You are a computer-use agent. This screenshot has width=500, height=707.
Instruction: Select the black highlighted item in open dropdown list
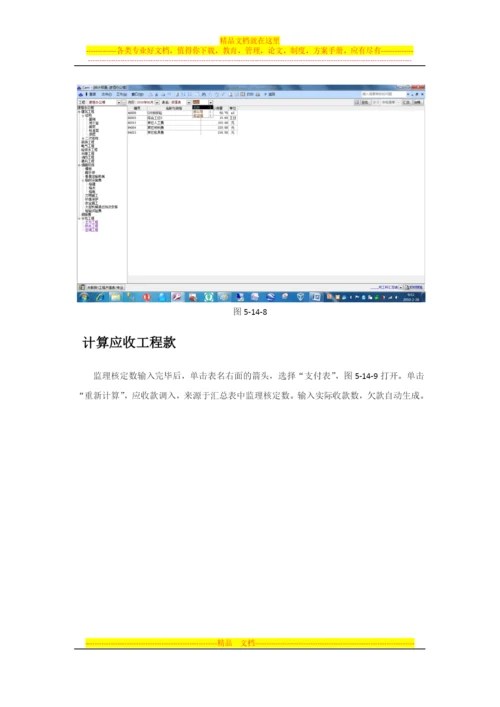202,107
